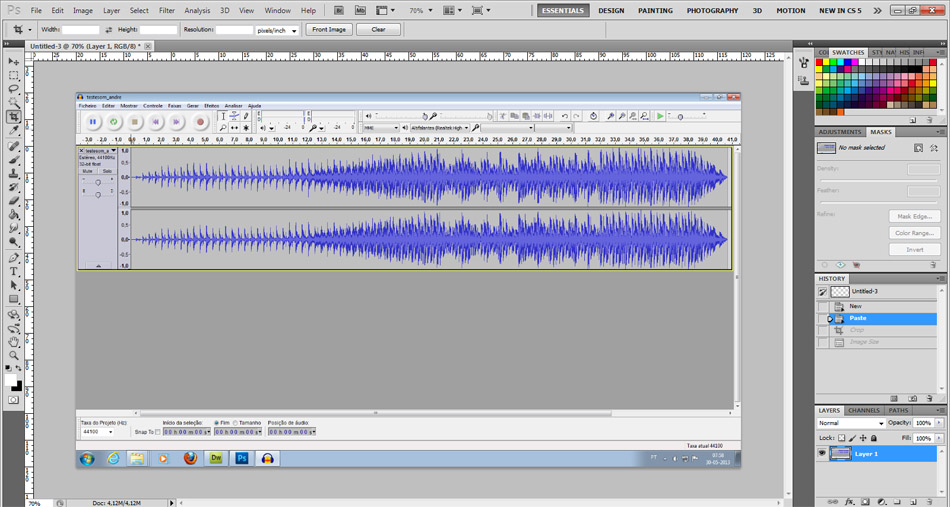Delete the layer using the trash icon
950x507 pixels.
(932, 501)
